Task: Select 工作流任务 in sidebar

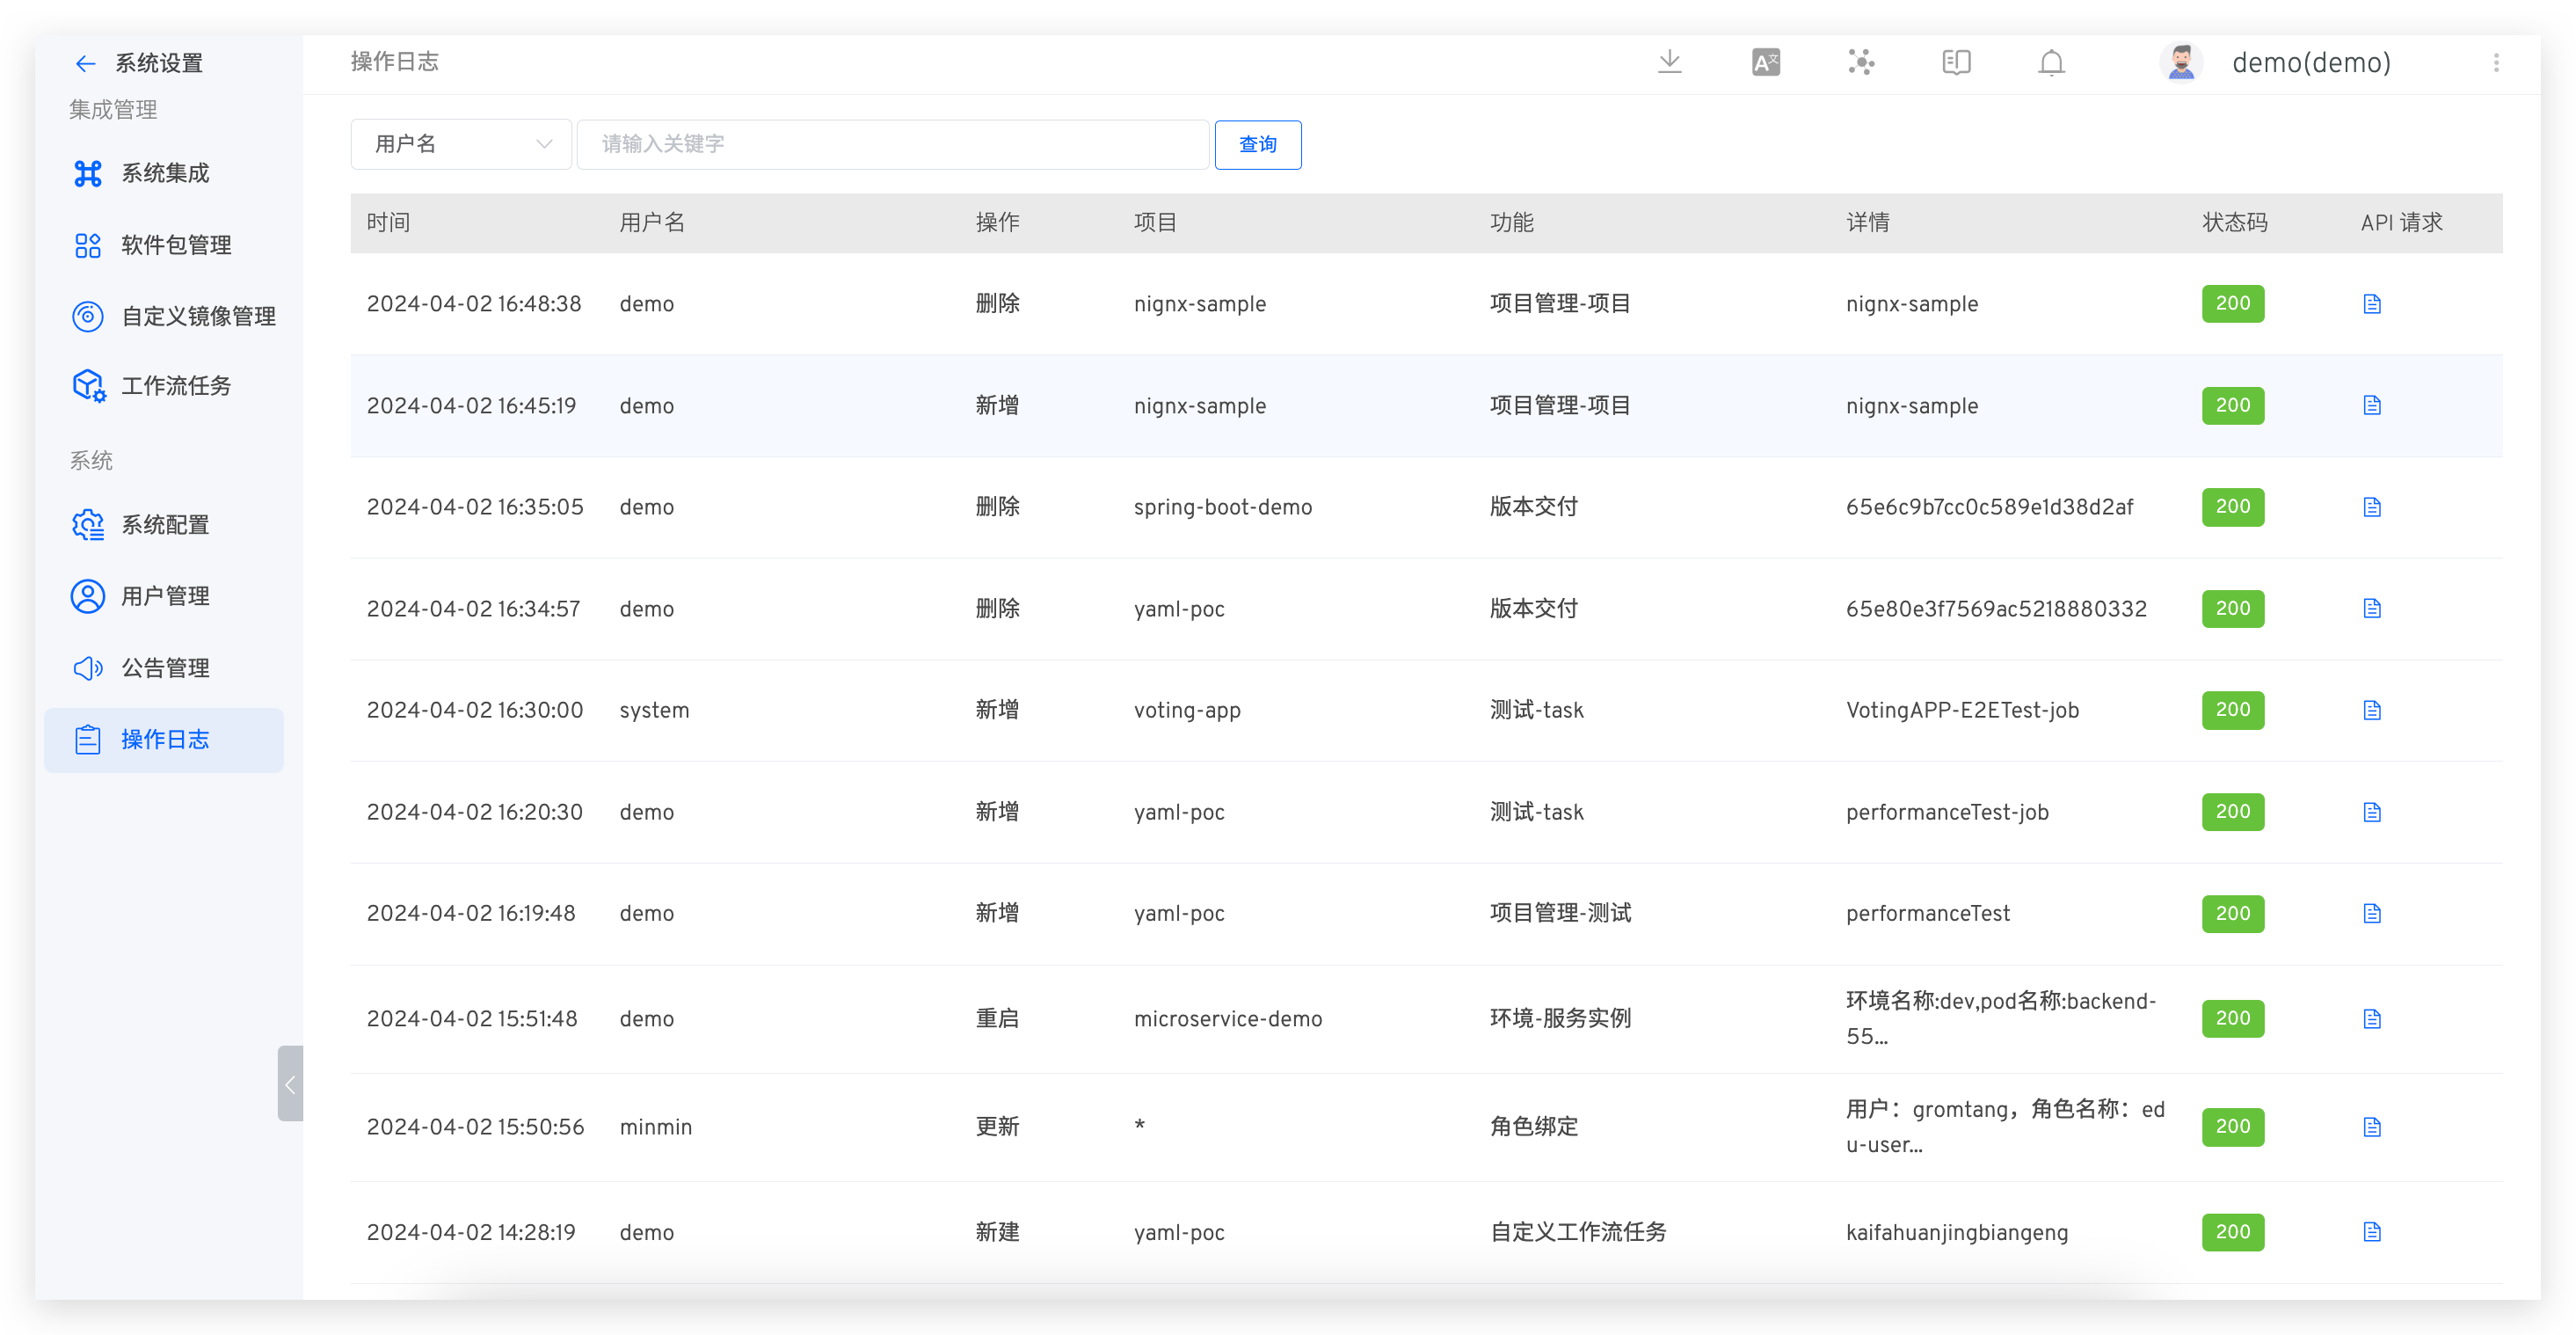Action: 176,385
